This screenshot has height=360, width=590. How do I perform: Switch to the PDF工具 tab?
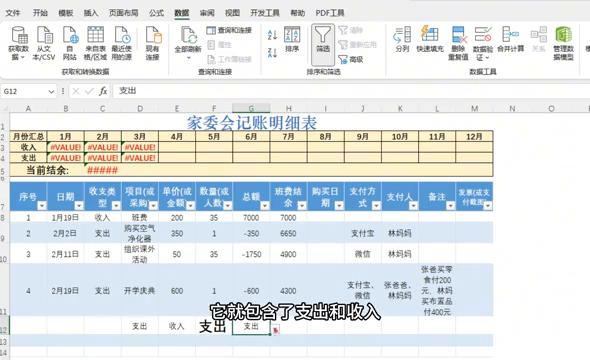tap(330, 13)
